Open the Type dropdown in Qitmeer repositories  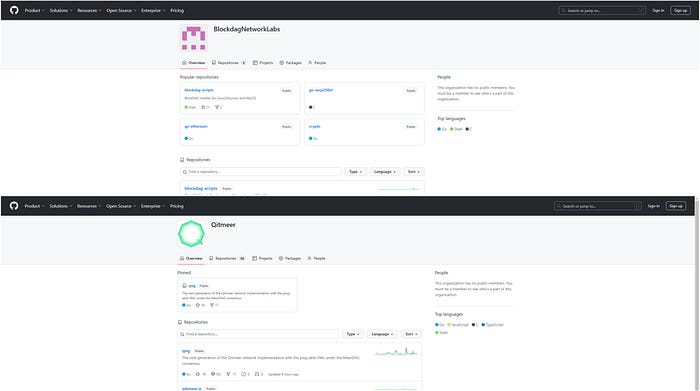pyautogui.click(x=353, y=334)
